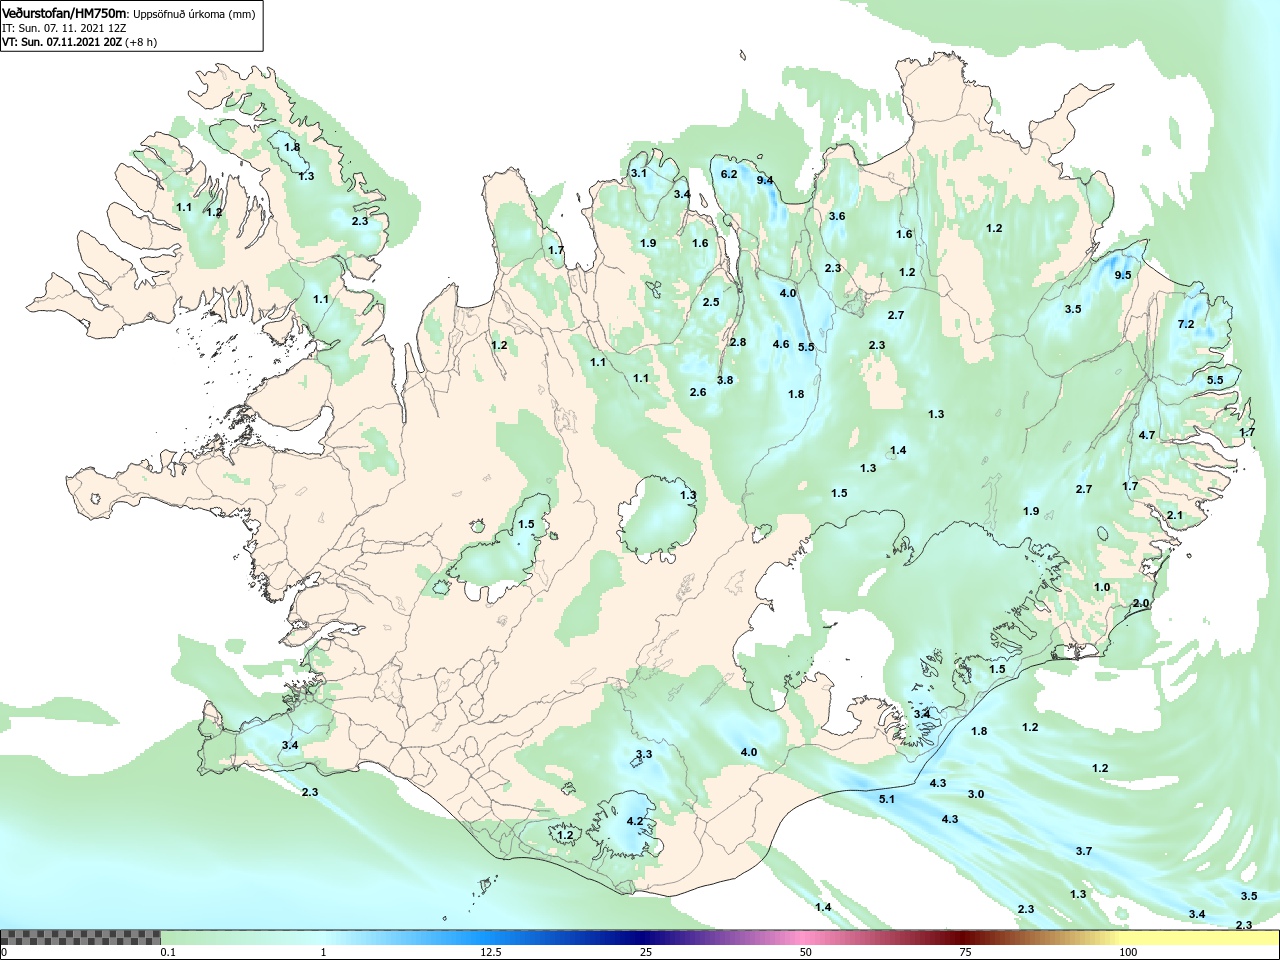Screen dimensions: 1280x960
Task: Click the 100 label on color scale
Action: pos(1128,952)
